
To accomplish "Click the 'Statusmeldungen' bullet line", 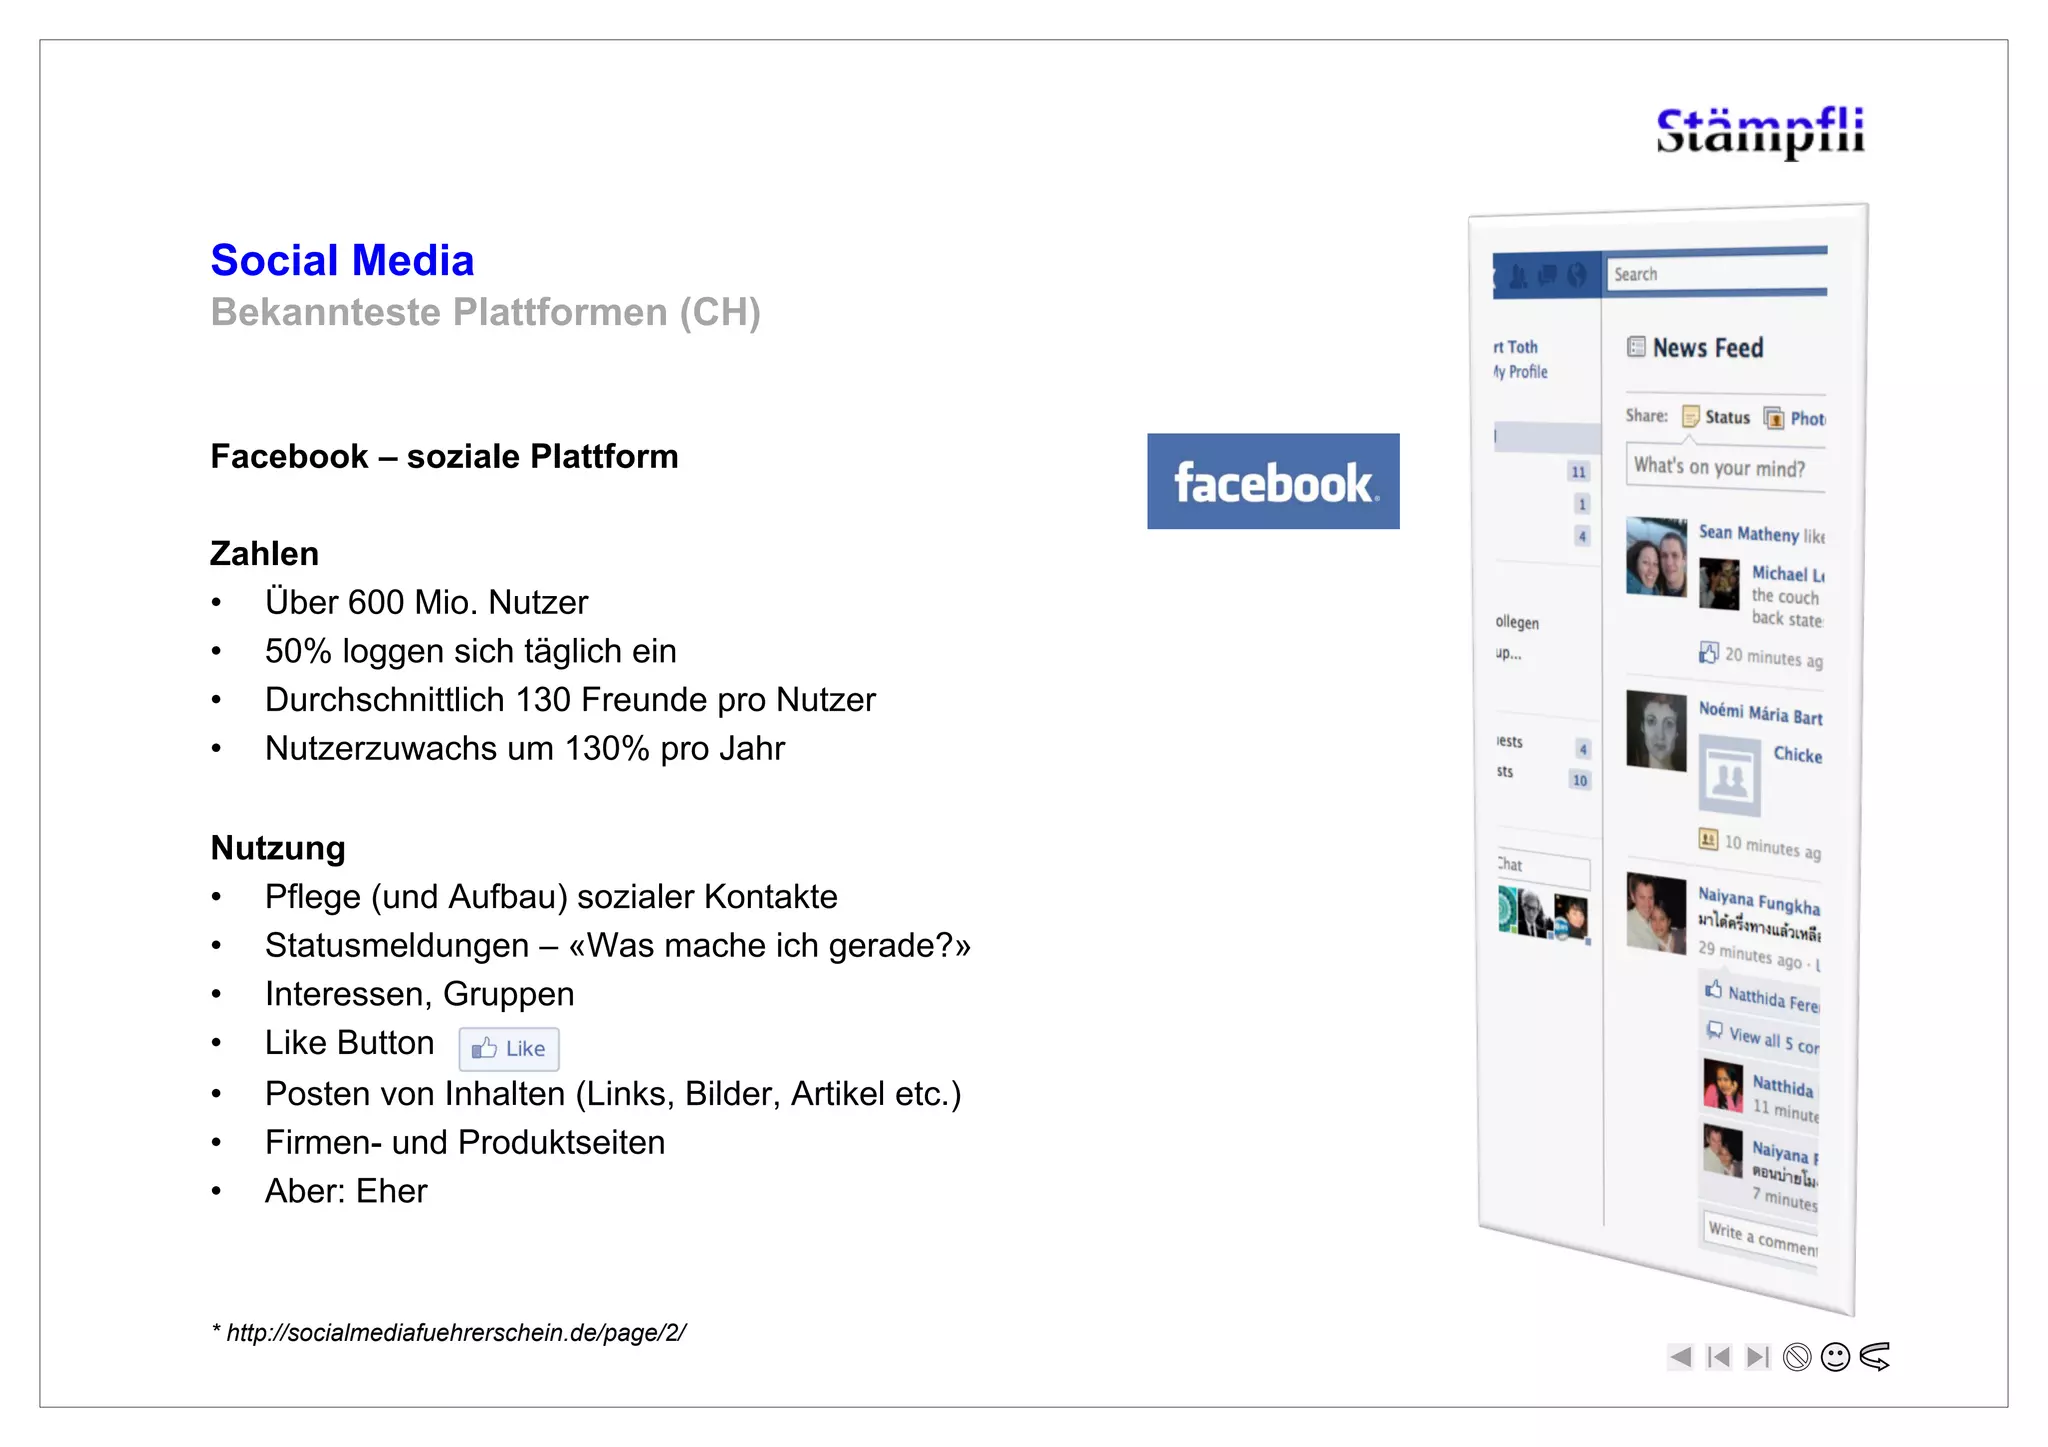I will 618,945.
